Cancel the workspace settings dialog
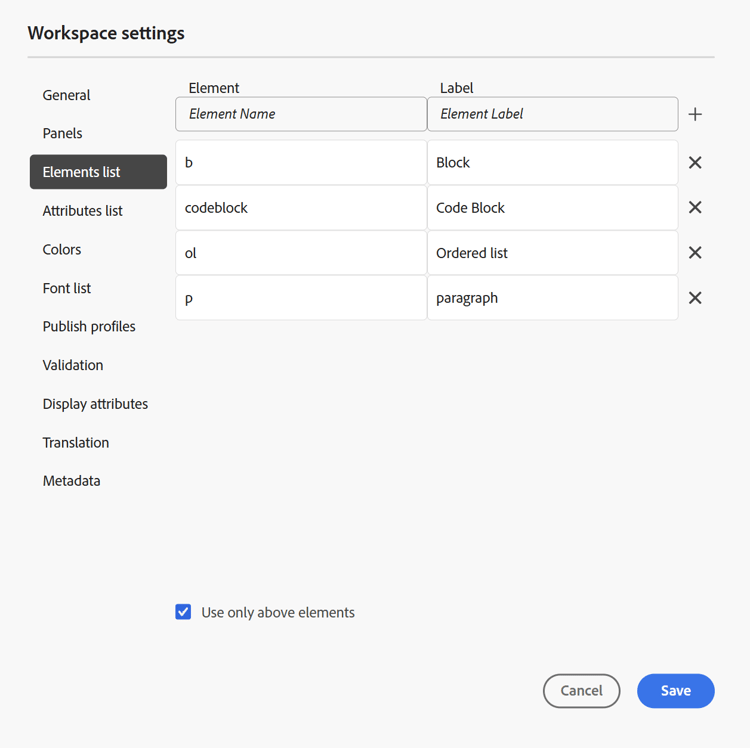This screenshot has width=750, height=748. coord(582,691)
